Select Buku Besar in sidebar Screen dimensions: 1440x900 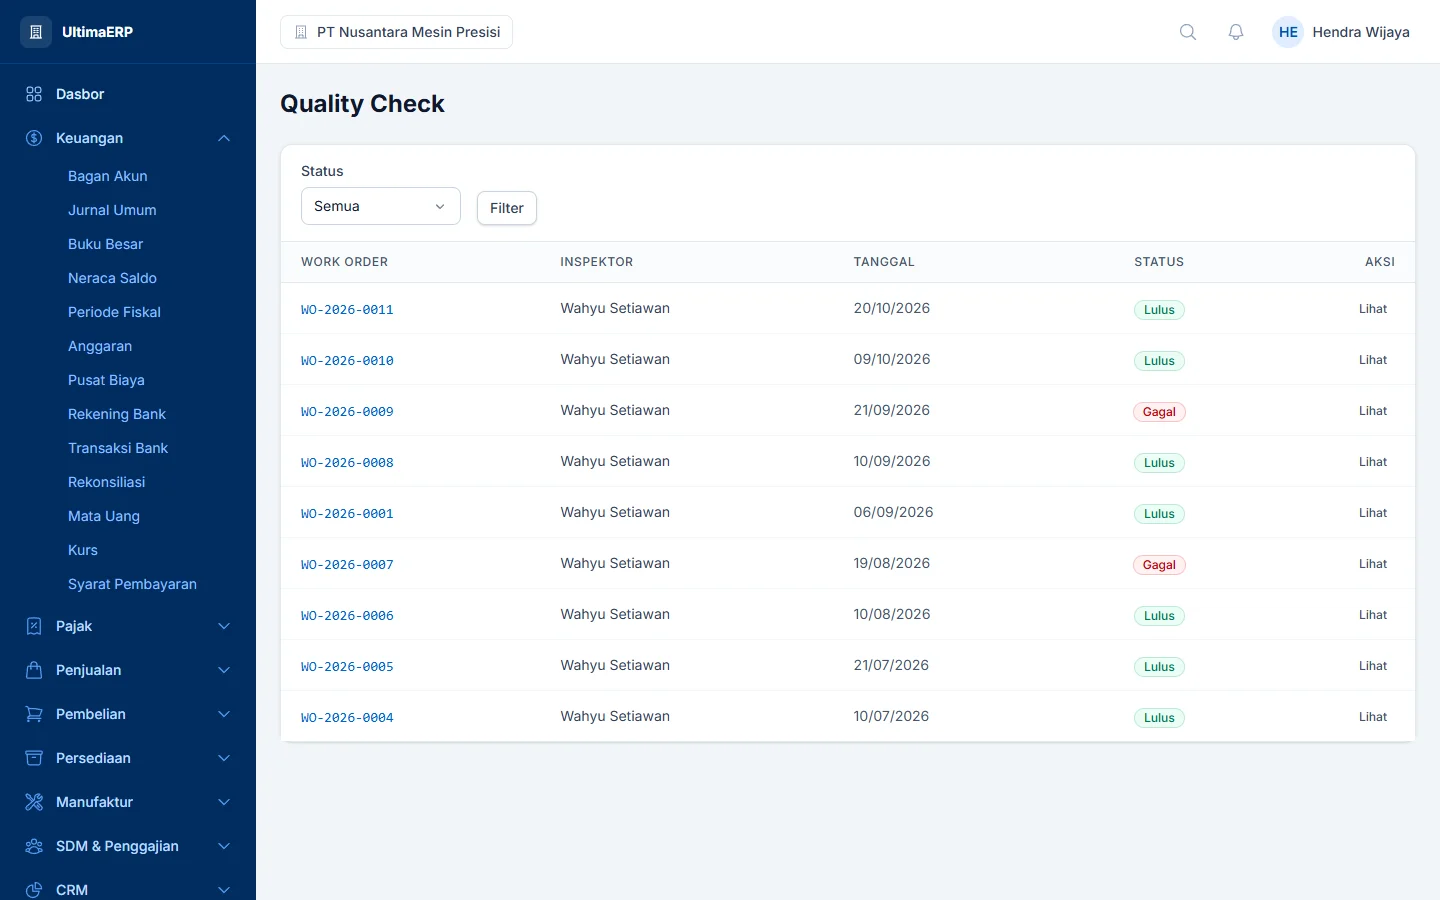click(105, 244)
